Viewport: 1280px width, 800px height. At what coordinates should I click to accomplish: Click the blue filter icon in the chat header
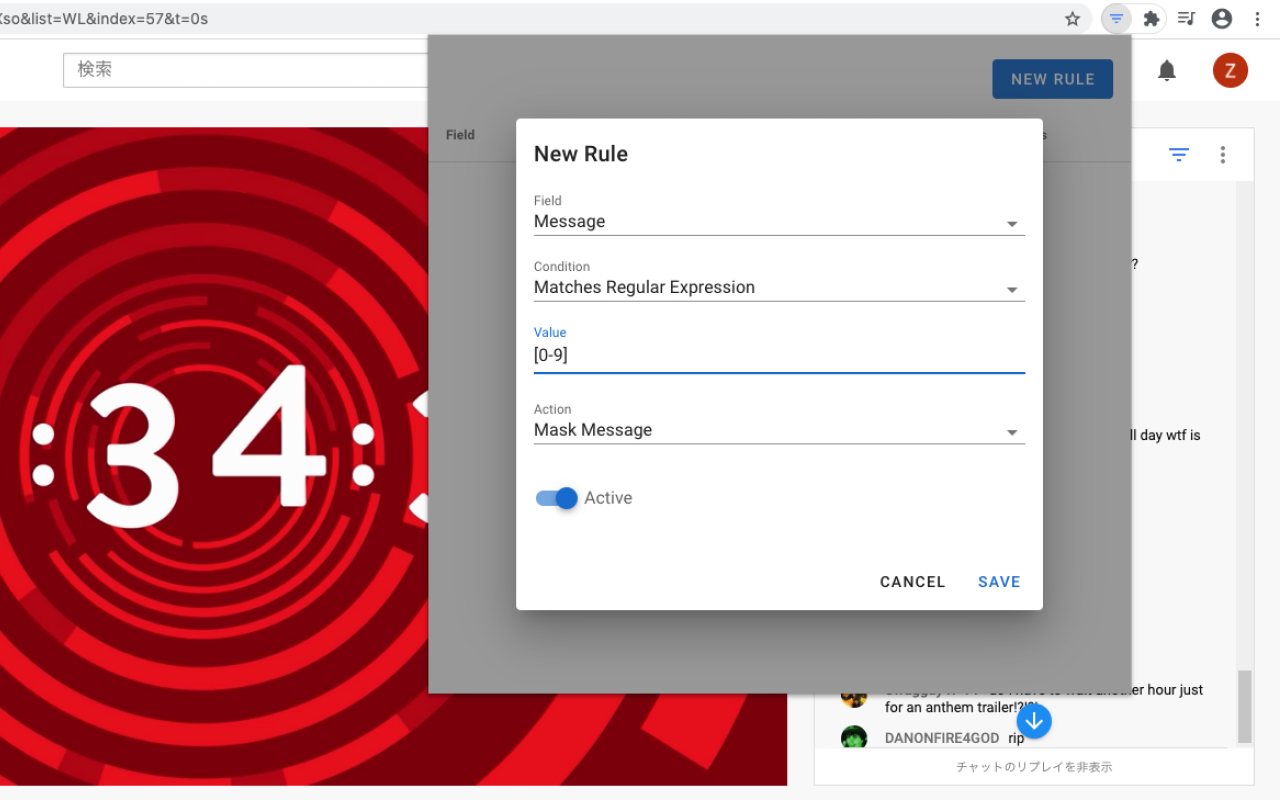click(1179, 154)
